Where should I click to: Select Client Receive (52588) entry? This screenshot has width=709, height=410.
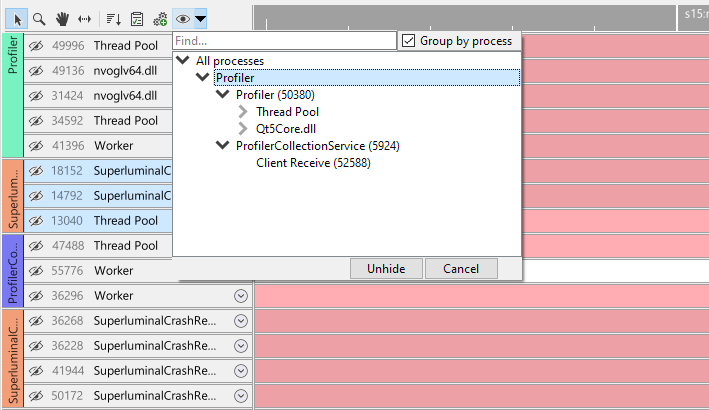[313, 163]
